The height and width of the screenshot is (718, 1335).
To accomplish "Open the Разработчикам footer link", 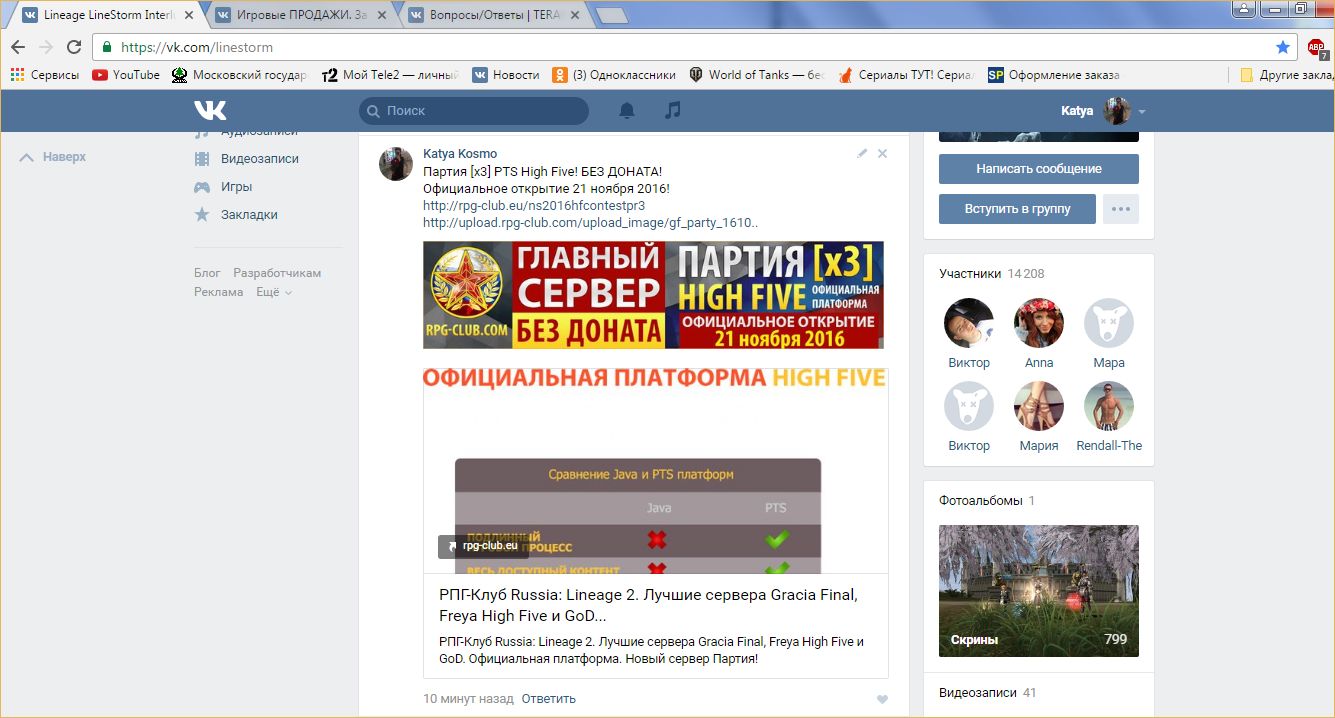I will (x=277, y=273).
